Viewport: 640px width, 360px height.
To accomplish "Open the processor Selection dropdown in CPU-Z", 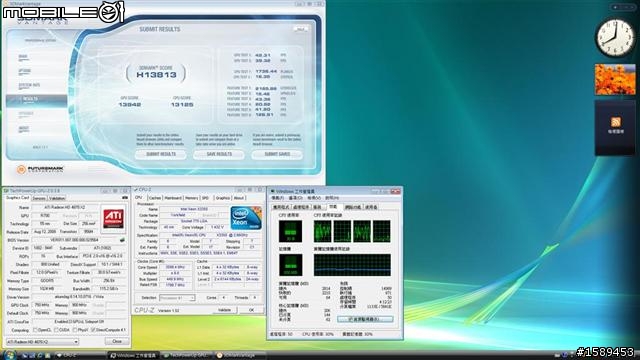I will (x=177, y=298).
